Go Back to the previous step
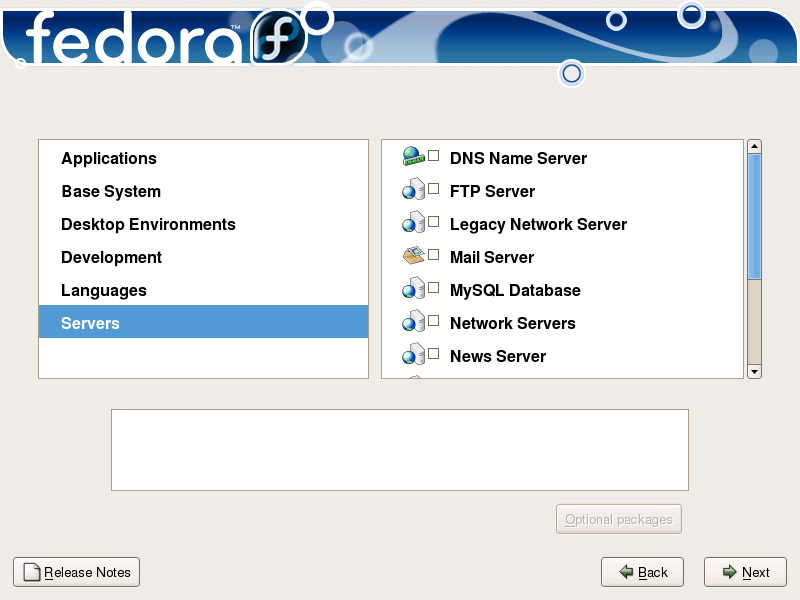 (x=642, y=572)
